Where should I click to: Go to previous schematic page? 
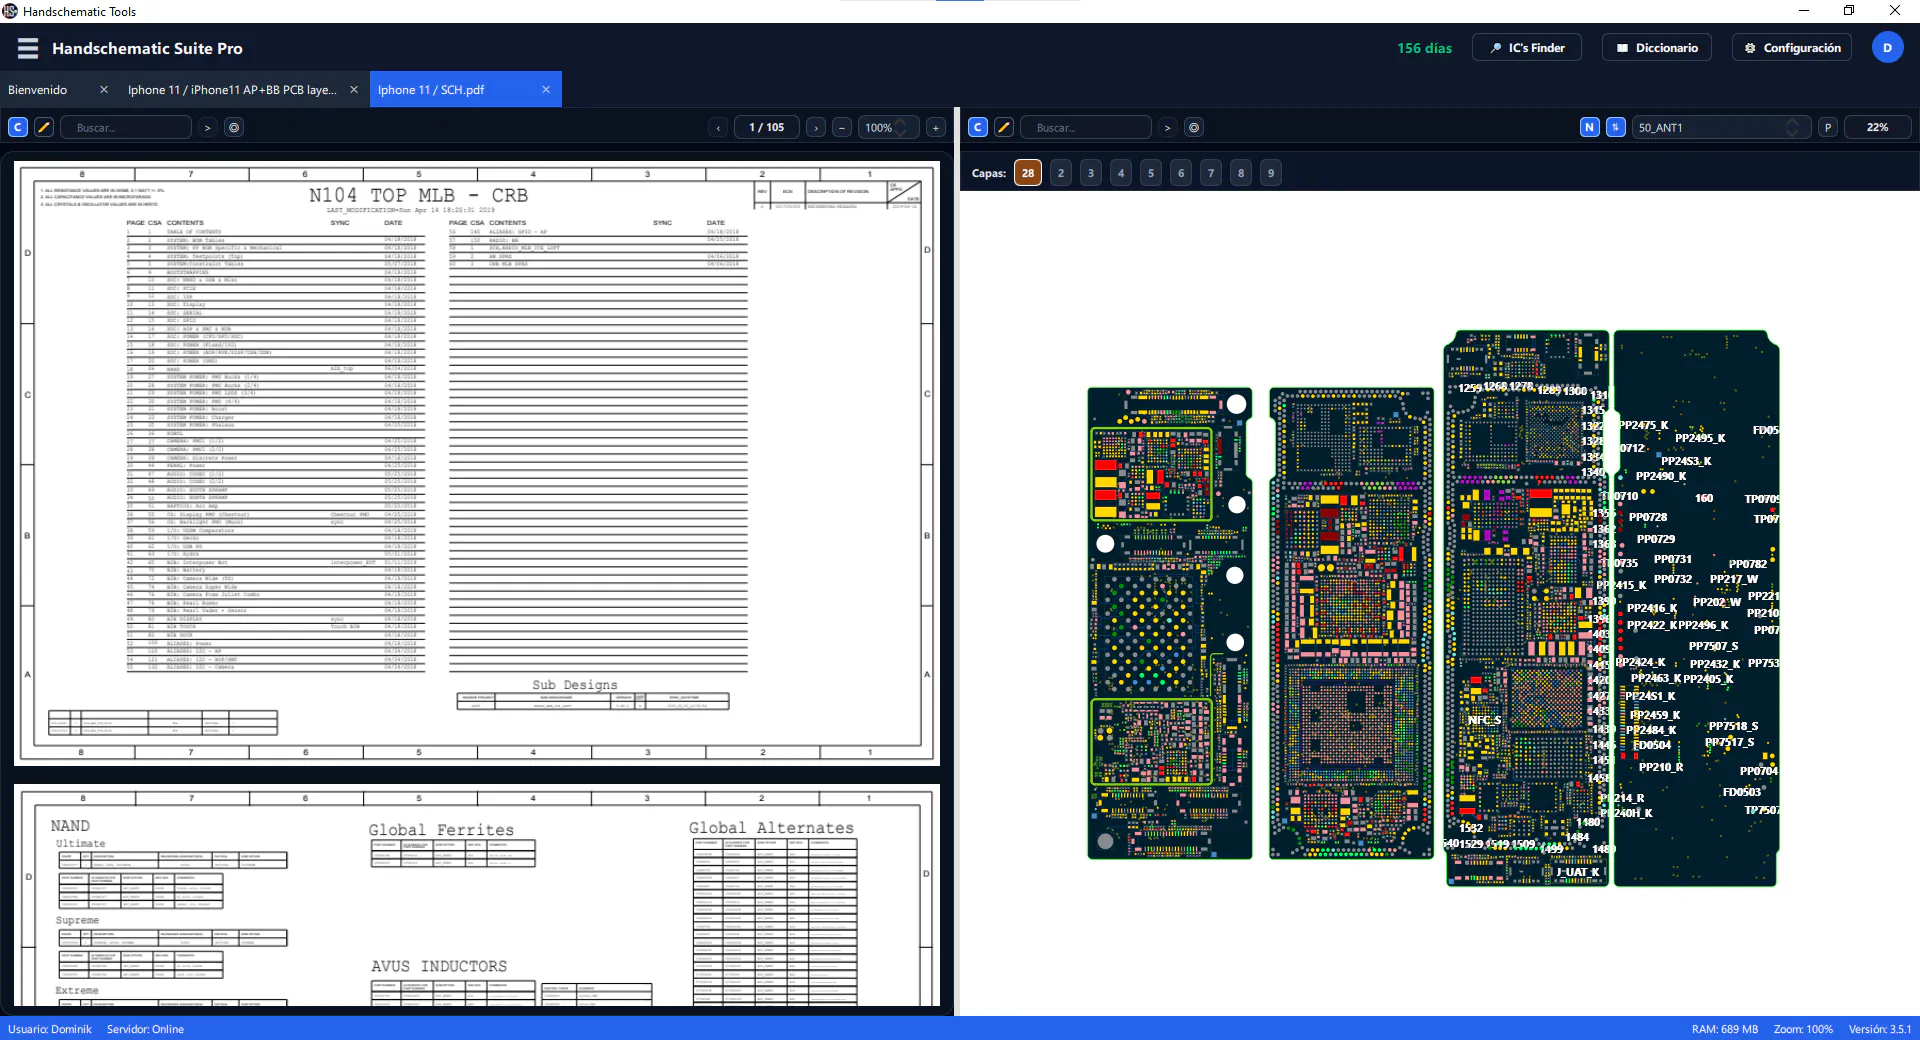point(718,127)
